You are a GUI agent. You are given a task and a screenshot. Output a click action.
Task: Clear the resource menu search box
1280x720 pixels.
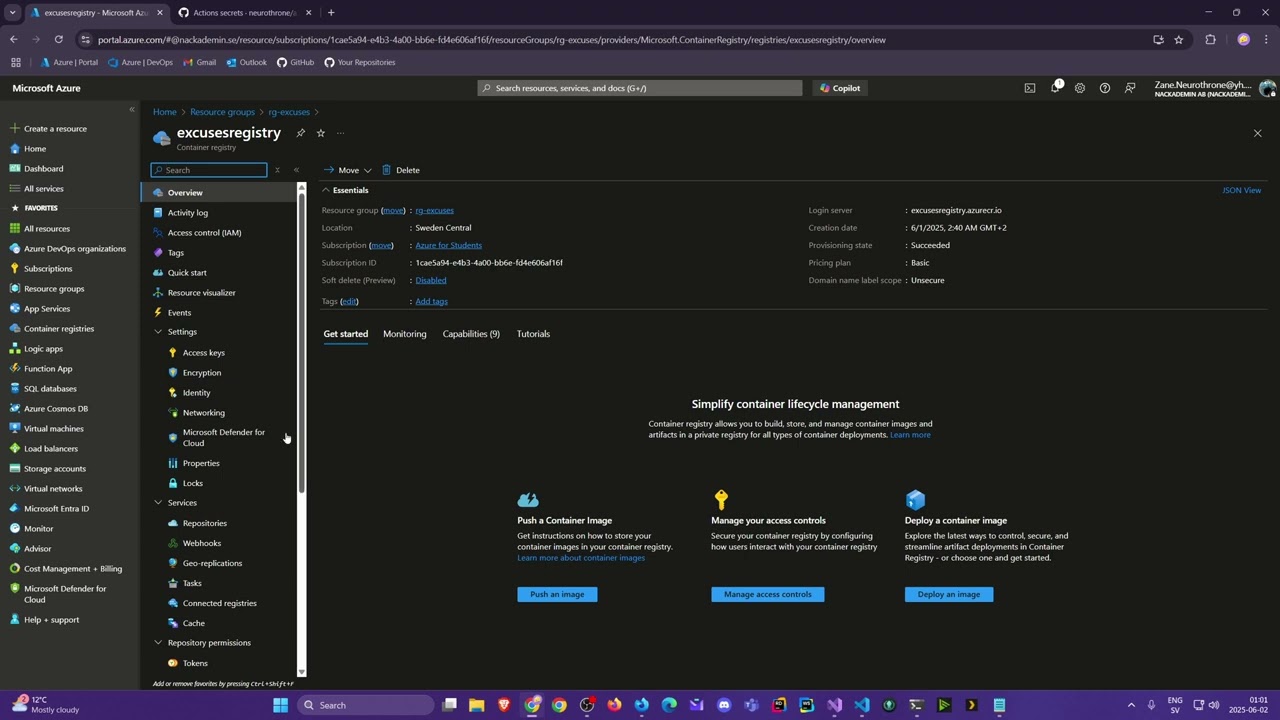277,170
